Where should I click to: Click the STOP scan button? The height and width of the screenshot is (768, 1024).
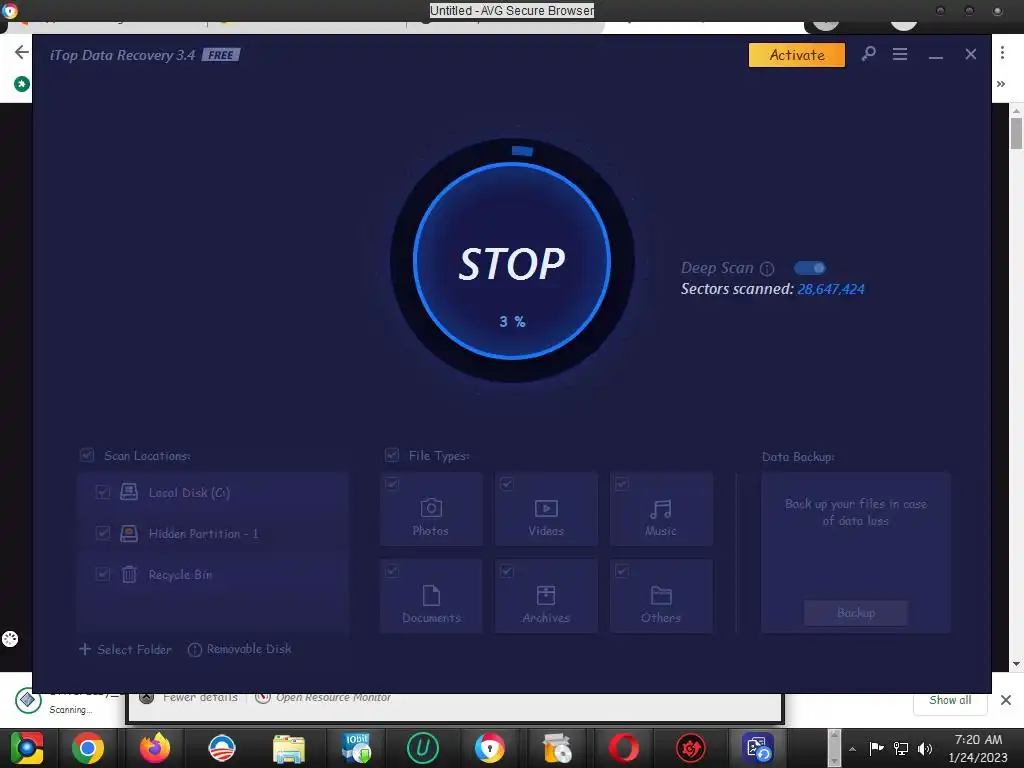pos(512,261)
